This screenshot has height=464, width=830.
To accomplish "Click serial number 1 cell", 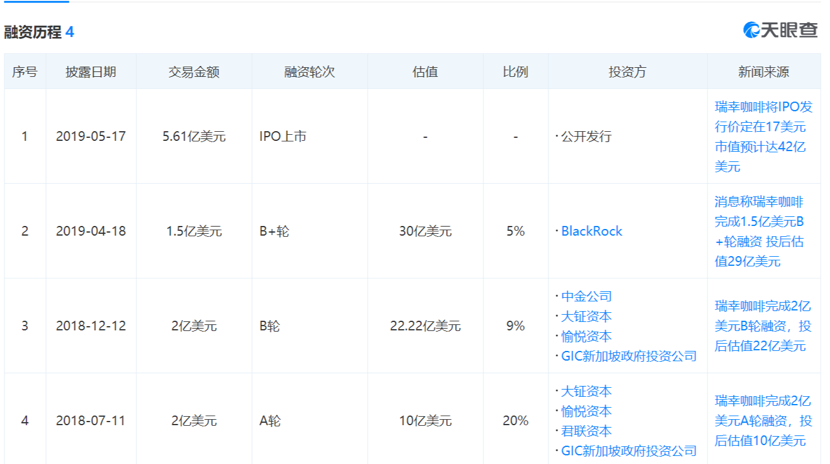I will pos(24,137).
